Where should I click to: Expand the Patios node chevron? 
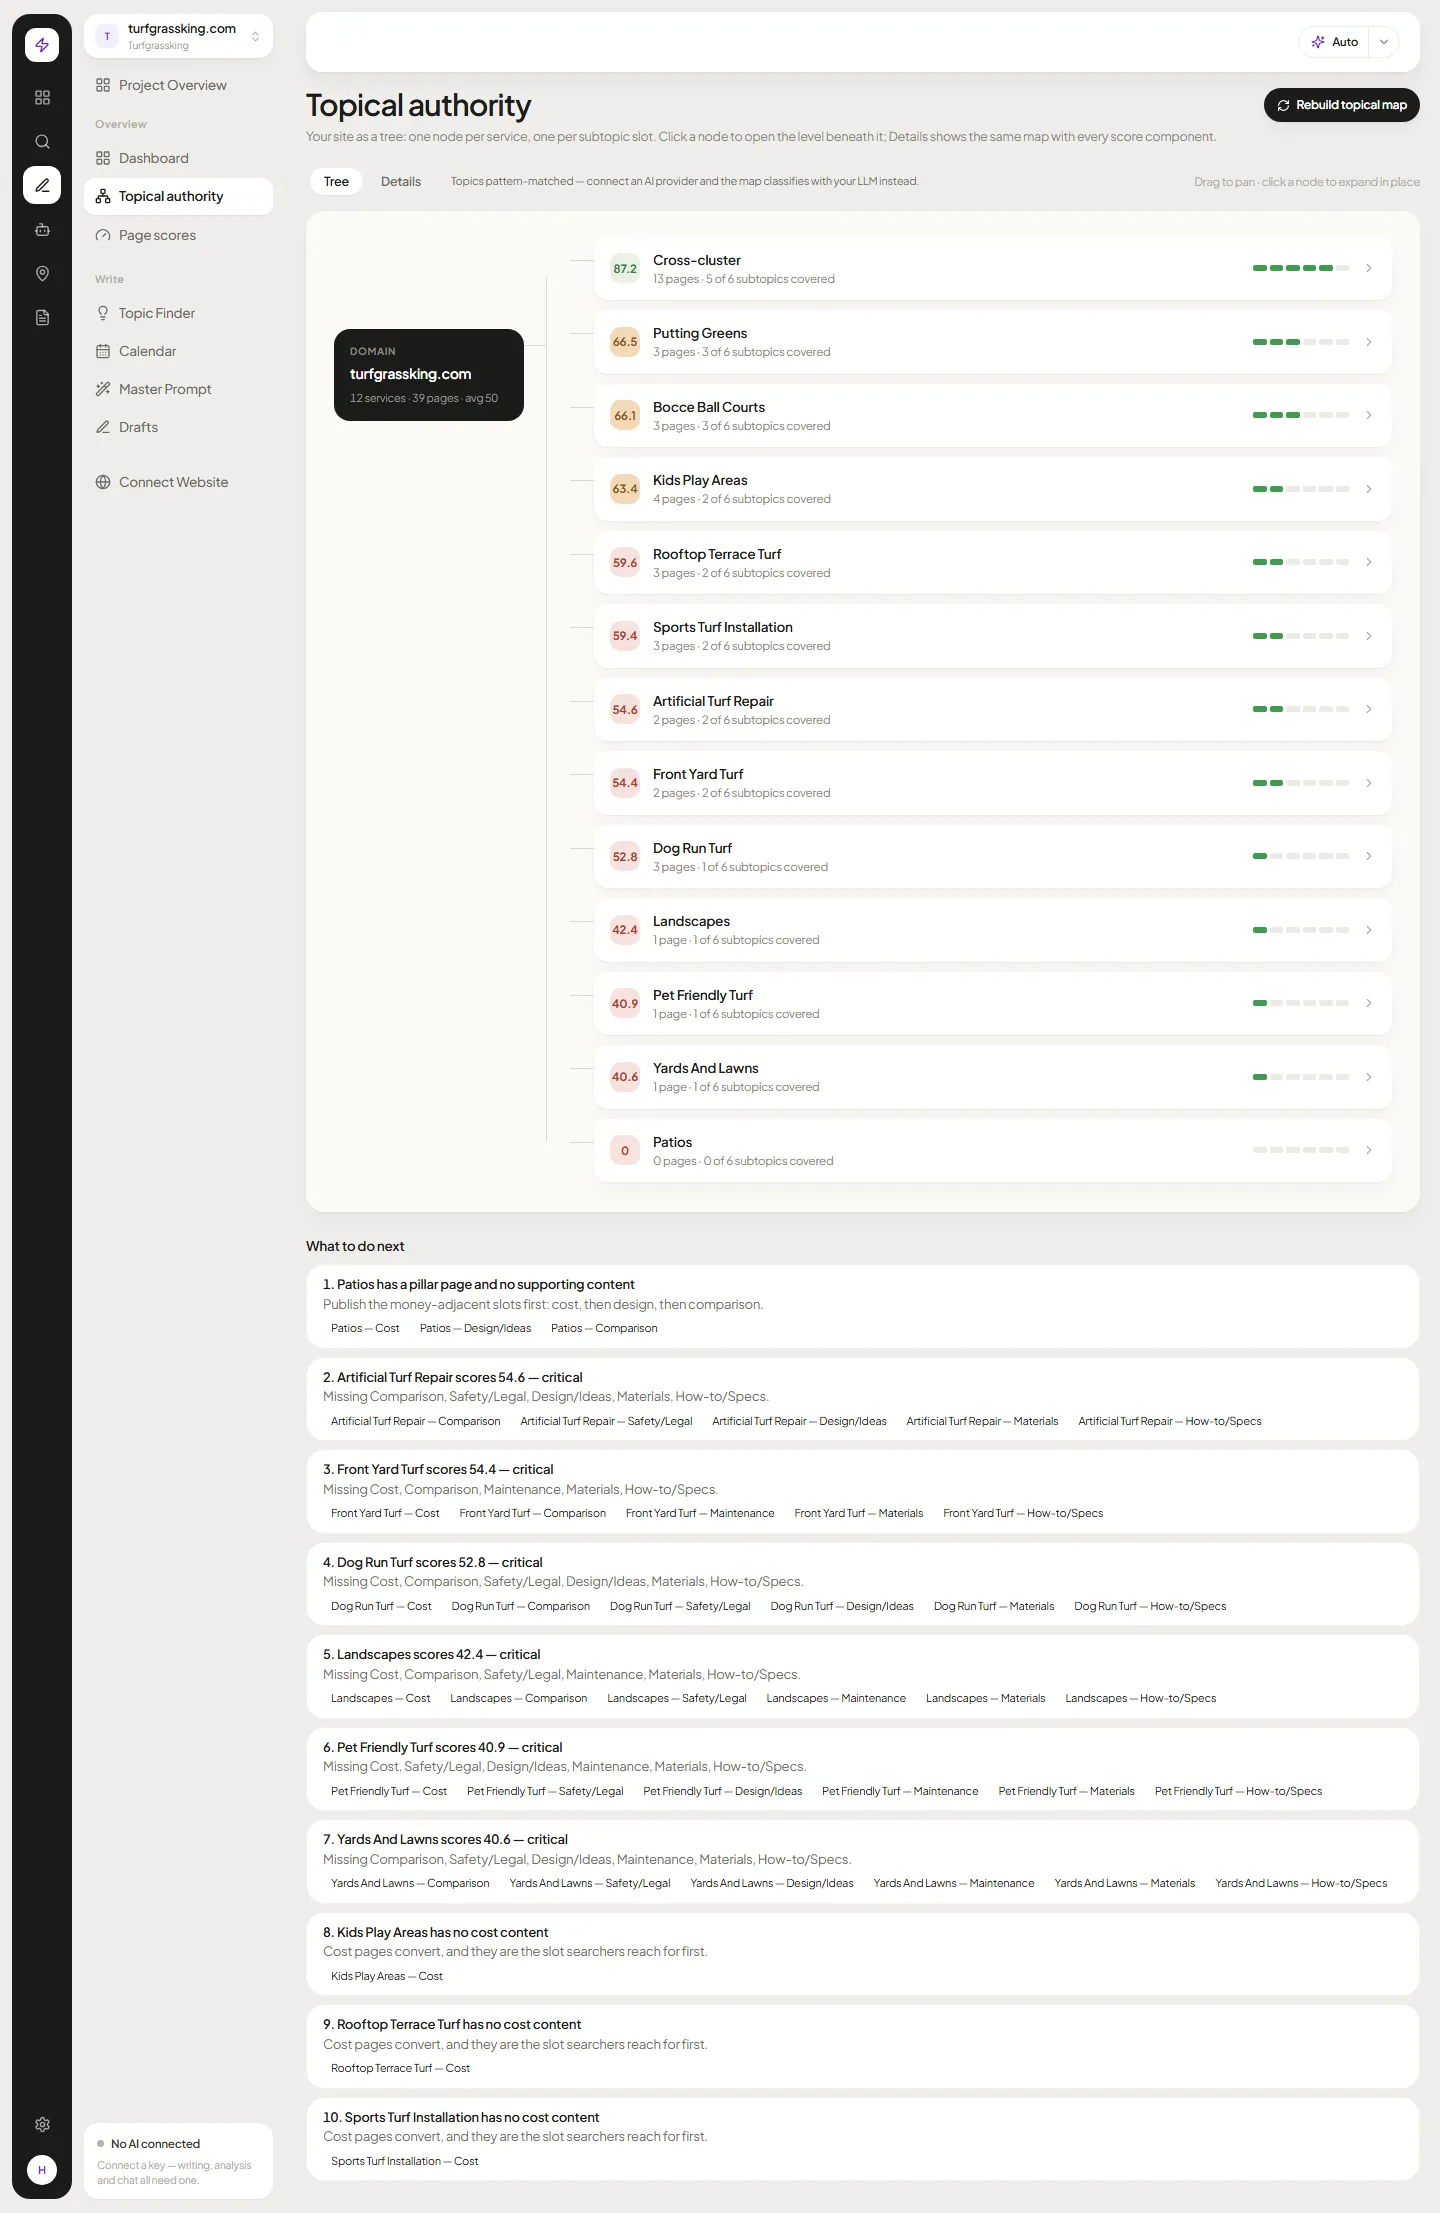(1368, 1150)
